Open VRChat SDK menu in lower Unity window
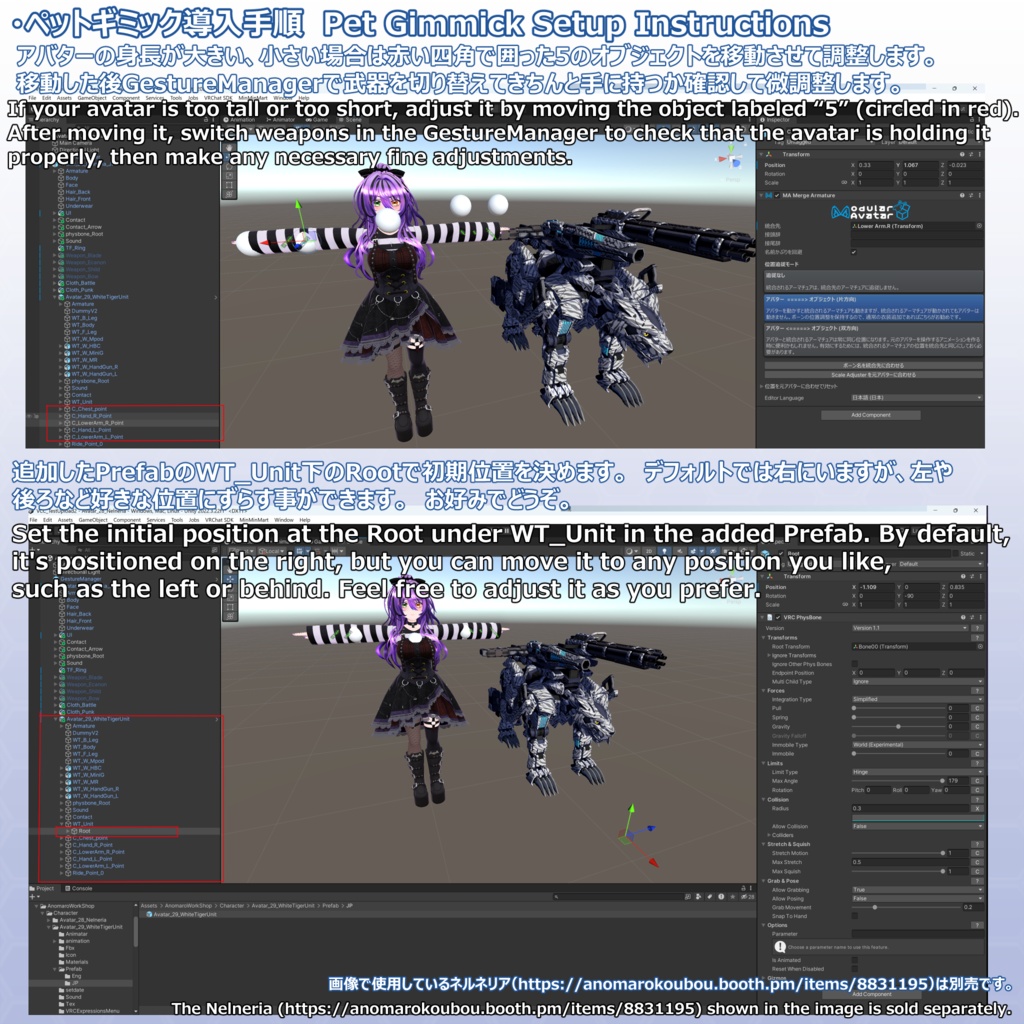1024x1024 pixels. pyautogui.click(x=219, y=520)
